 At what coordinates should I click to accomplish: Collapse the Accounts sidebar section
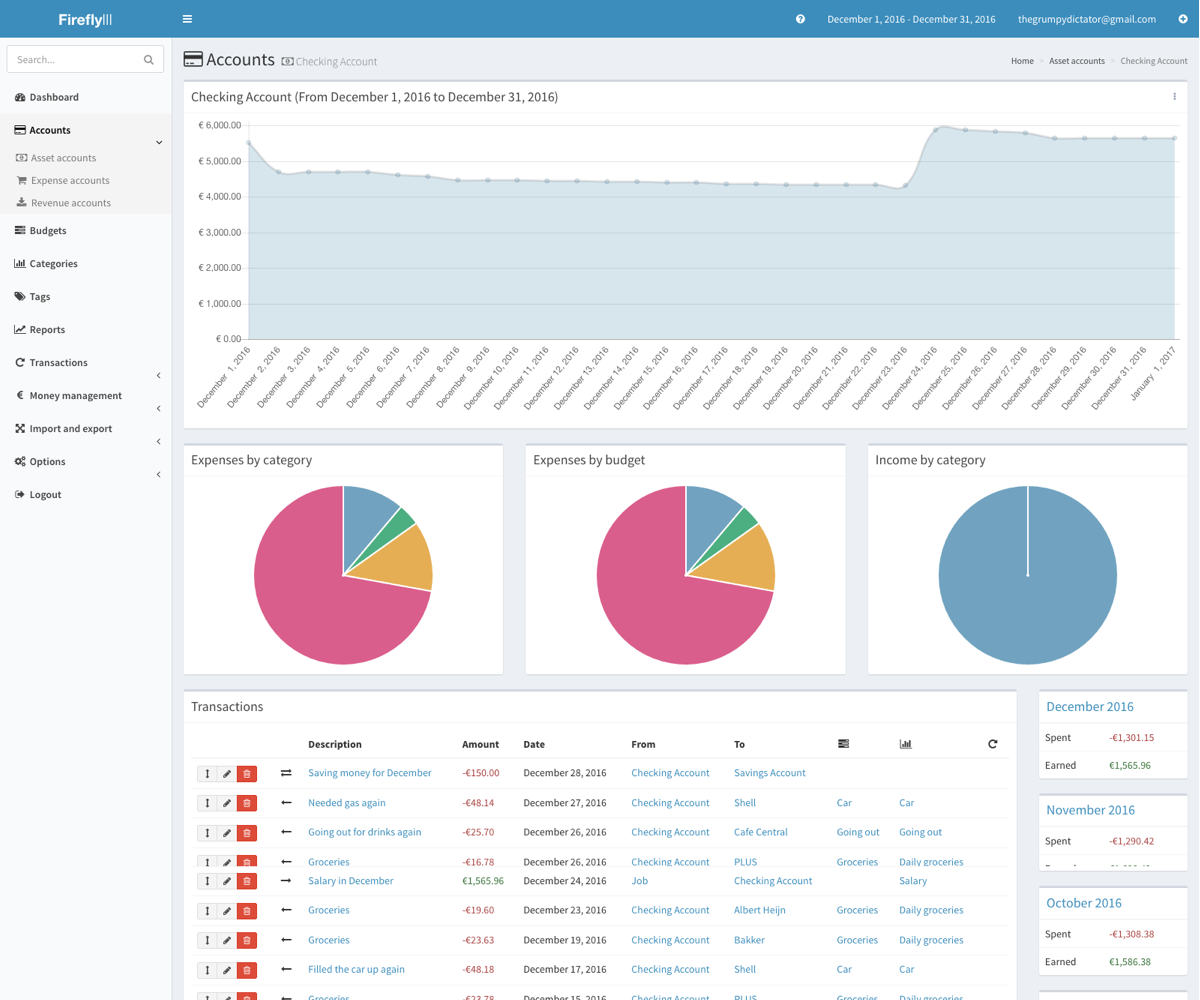click(x=159, y=142)
